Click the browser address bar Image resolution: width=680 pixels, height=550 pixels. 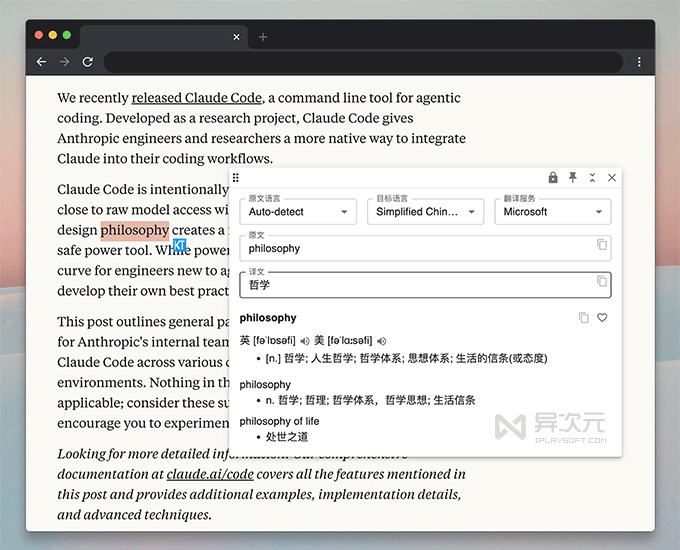[x=363, y=62]
